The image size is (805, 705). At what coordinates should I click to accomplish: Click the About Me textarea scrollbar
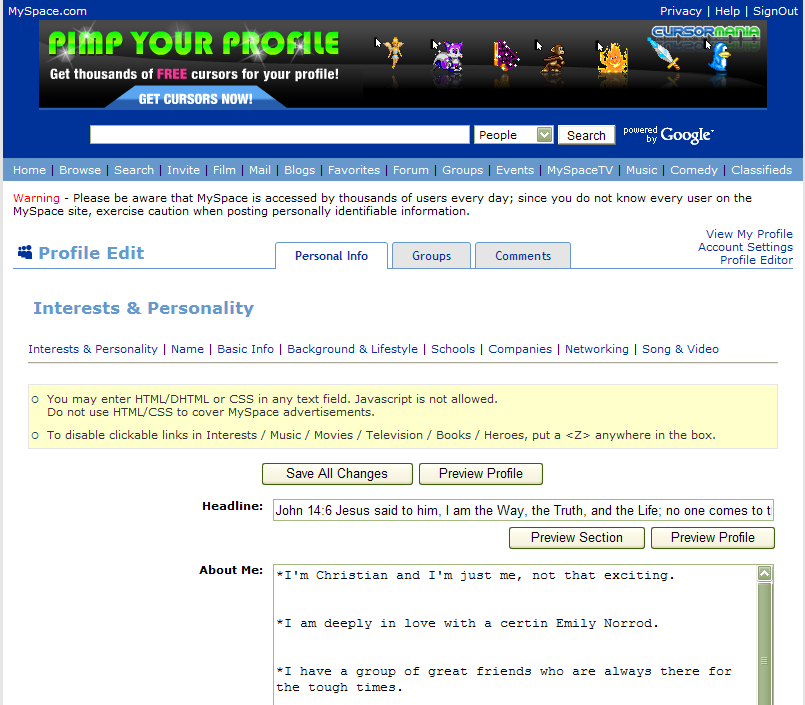(765, 640)
